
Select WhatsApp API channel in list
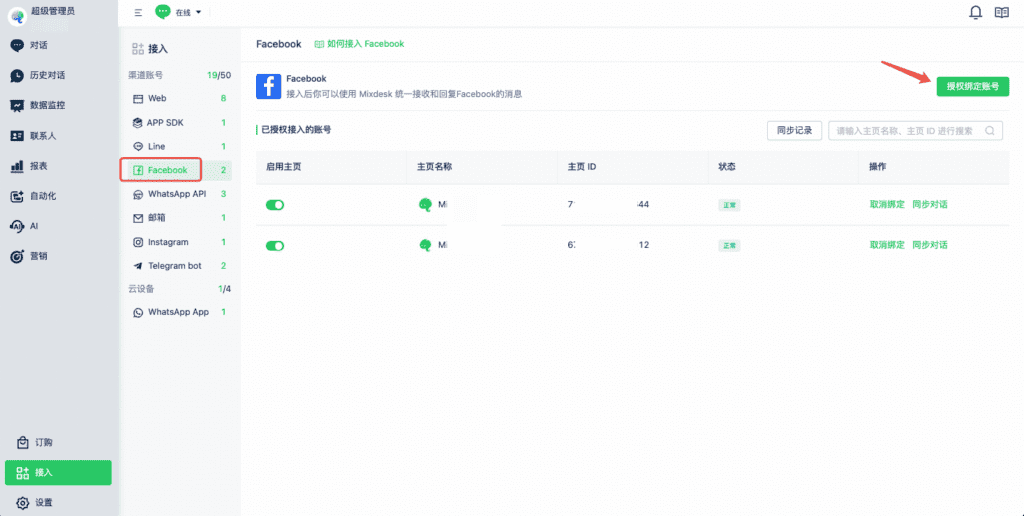pos(176,194)
